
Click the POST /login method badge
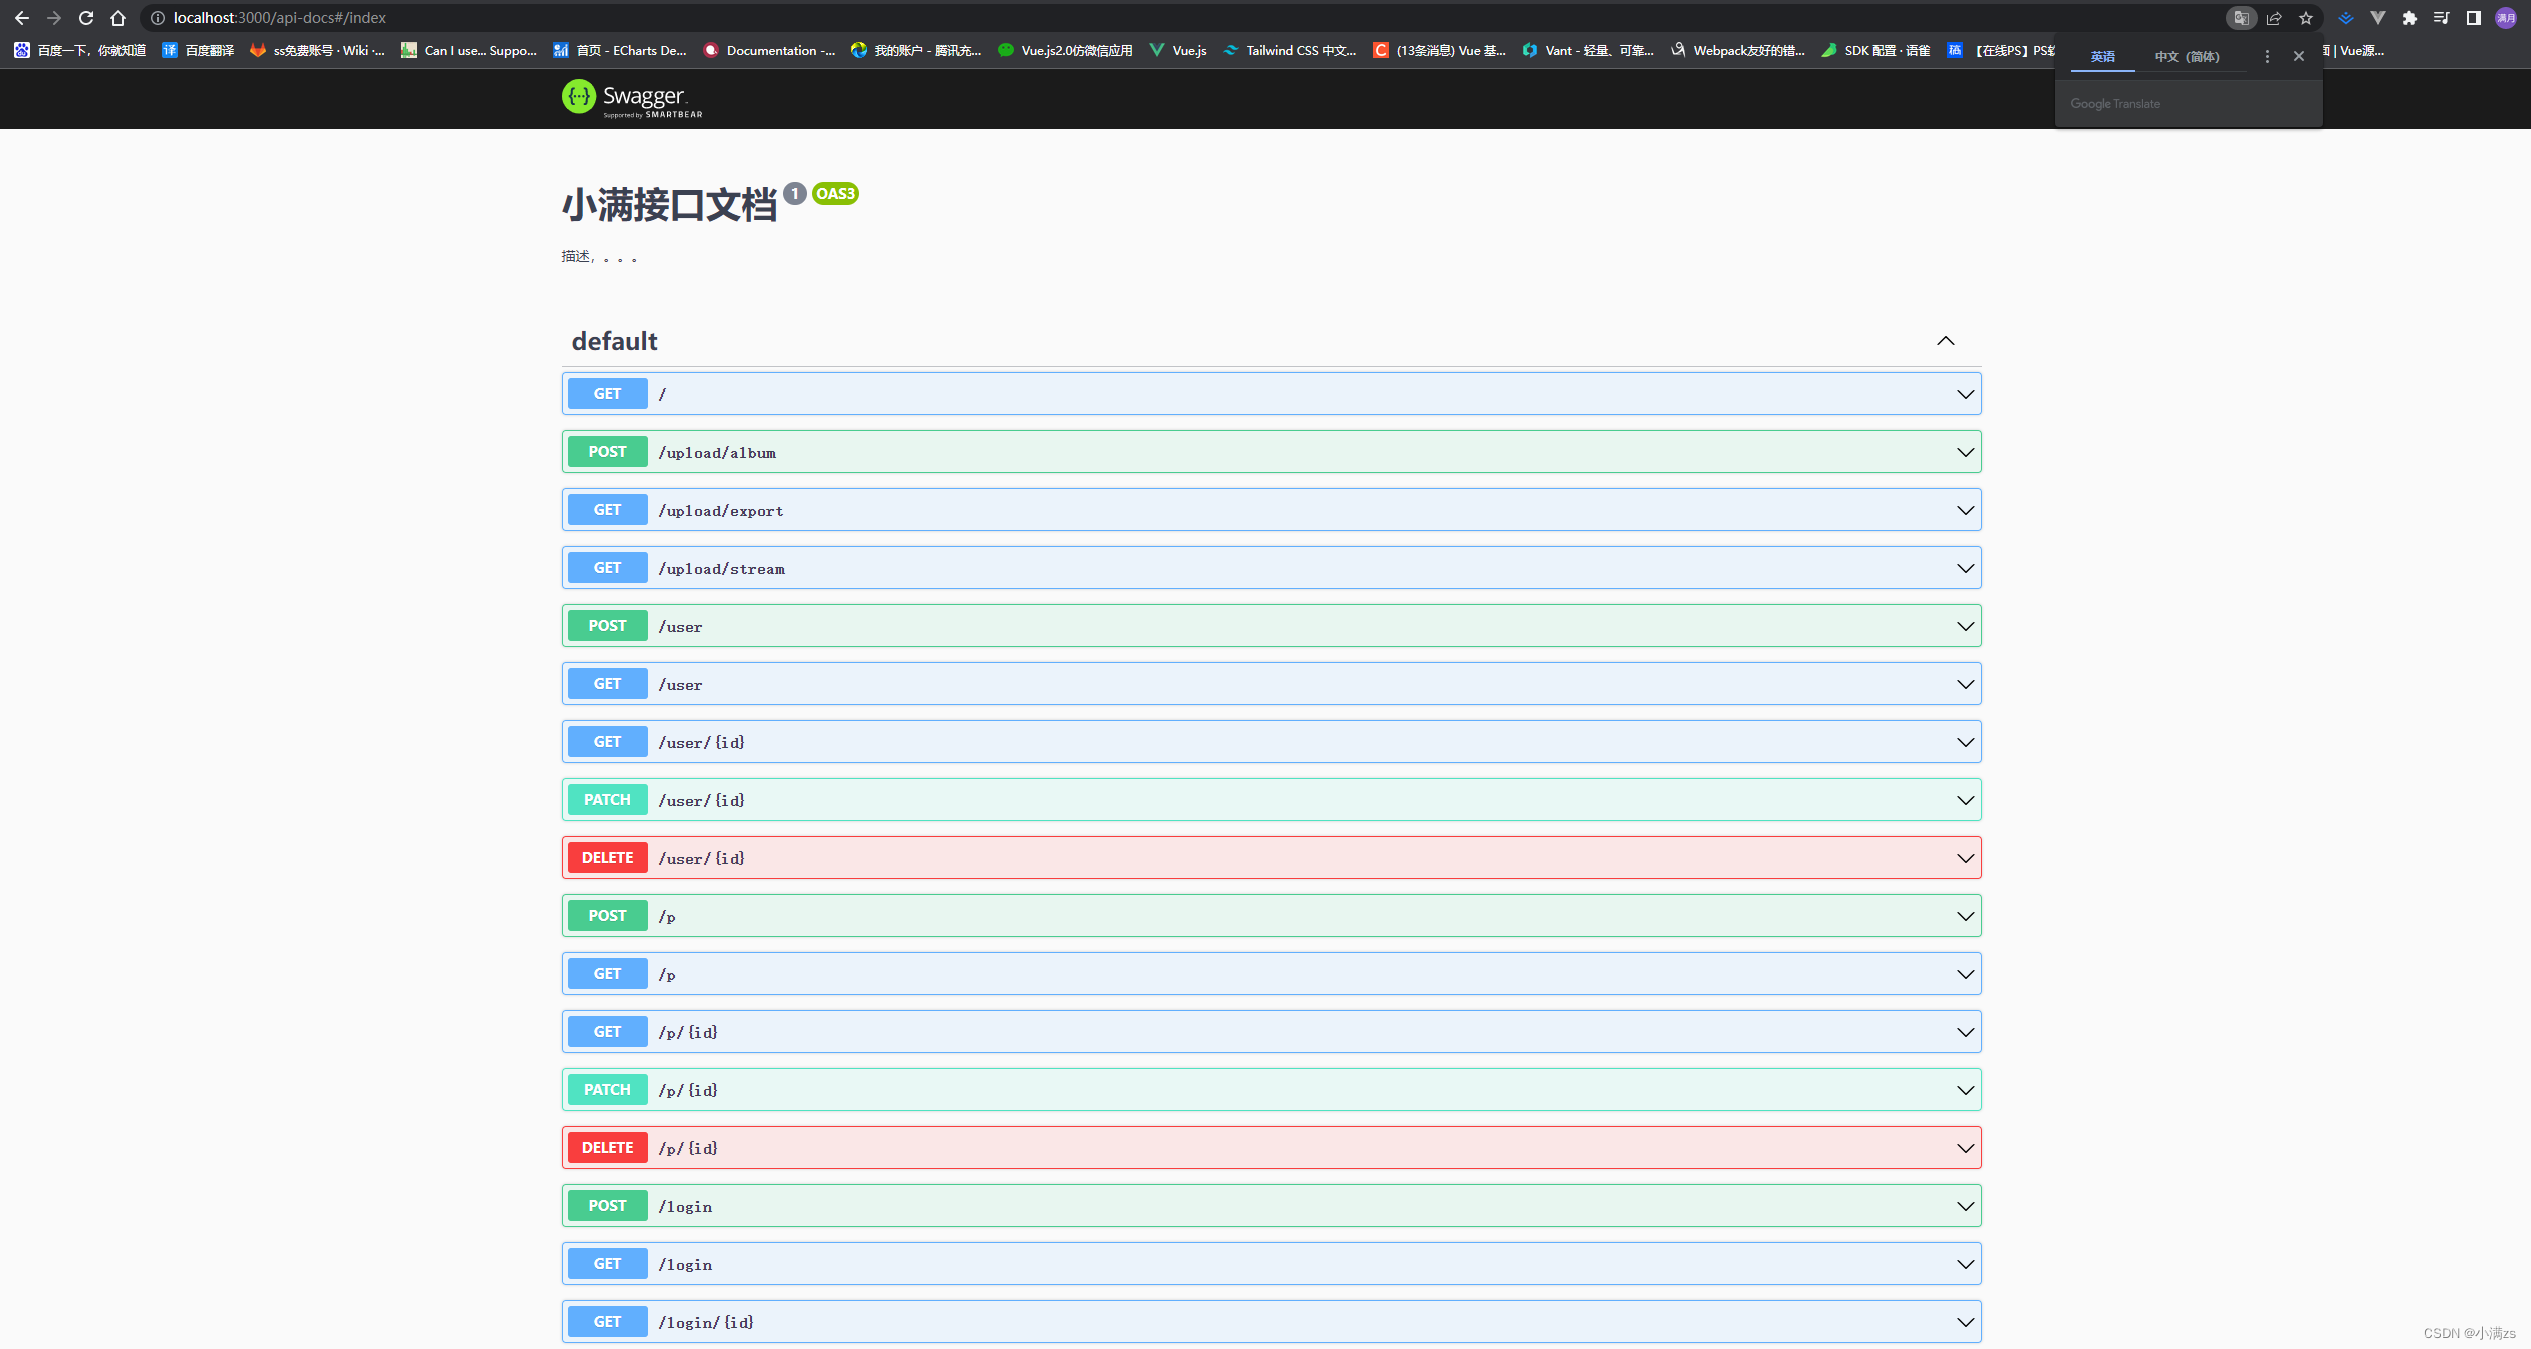coord(607,1206)
